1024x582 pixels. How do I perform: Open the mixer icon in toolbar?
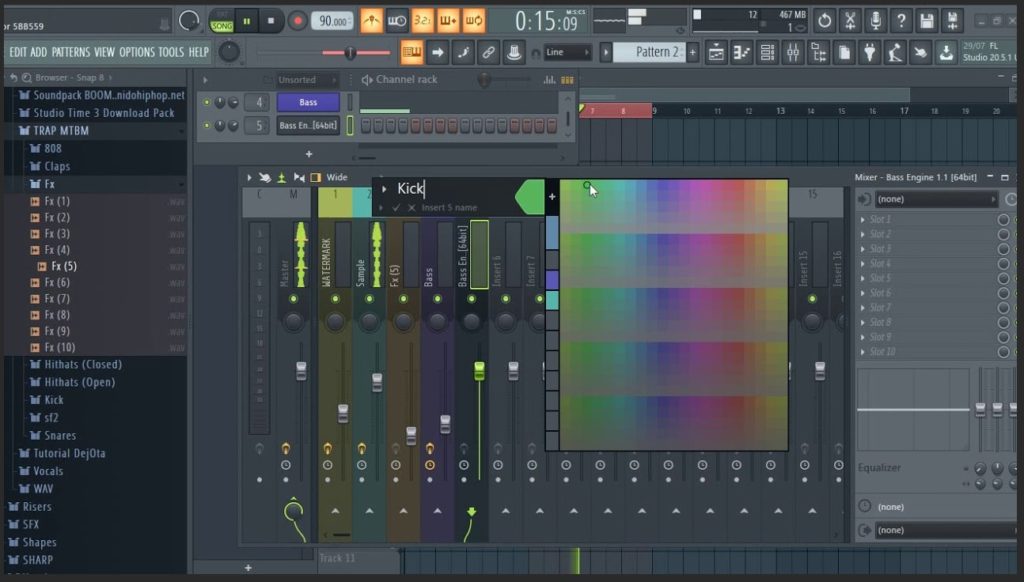793,52
